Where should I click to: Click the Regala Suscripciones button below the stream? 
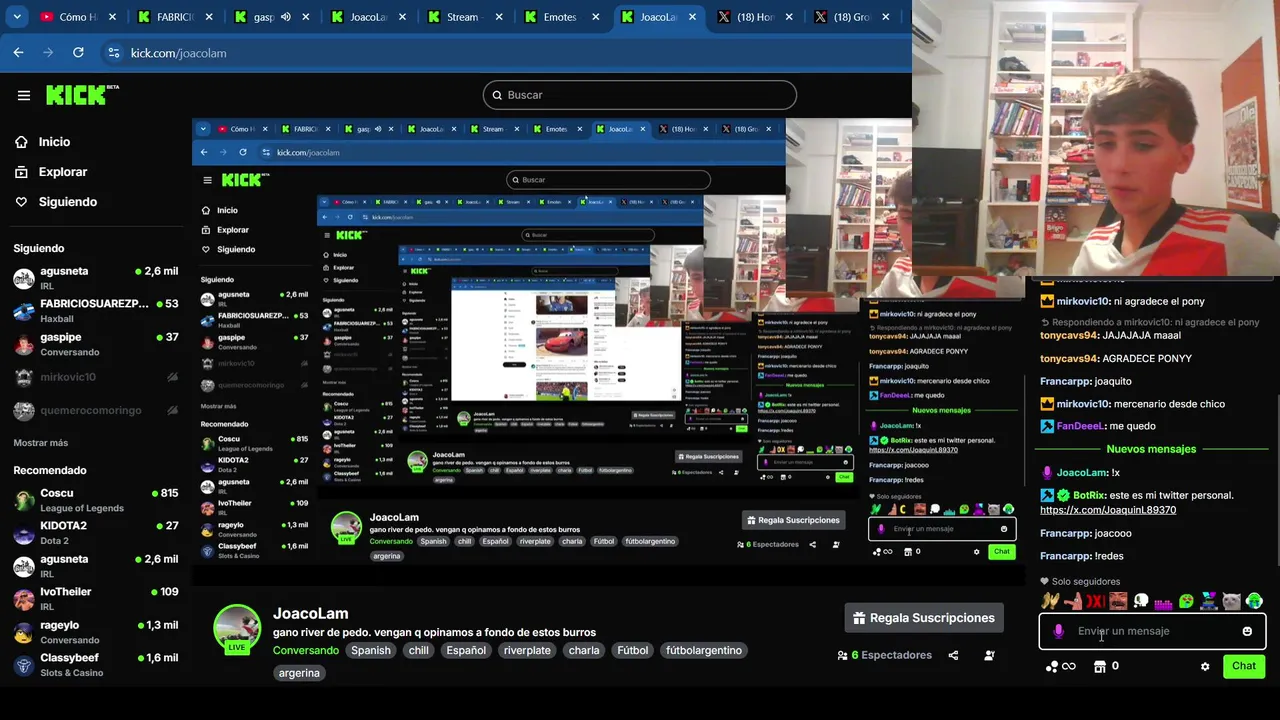(924, 618)
